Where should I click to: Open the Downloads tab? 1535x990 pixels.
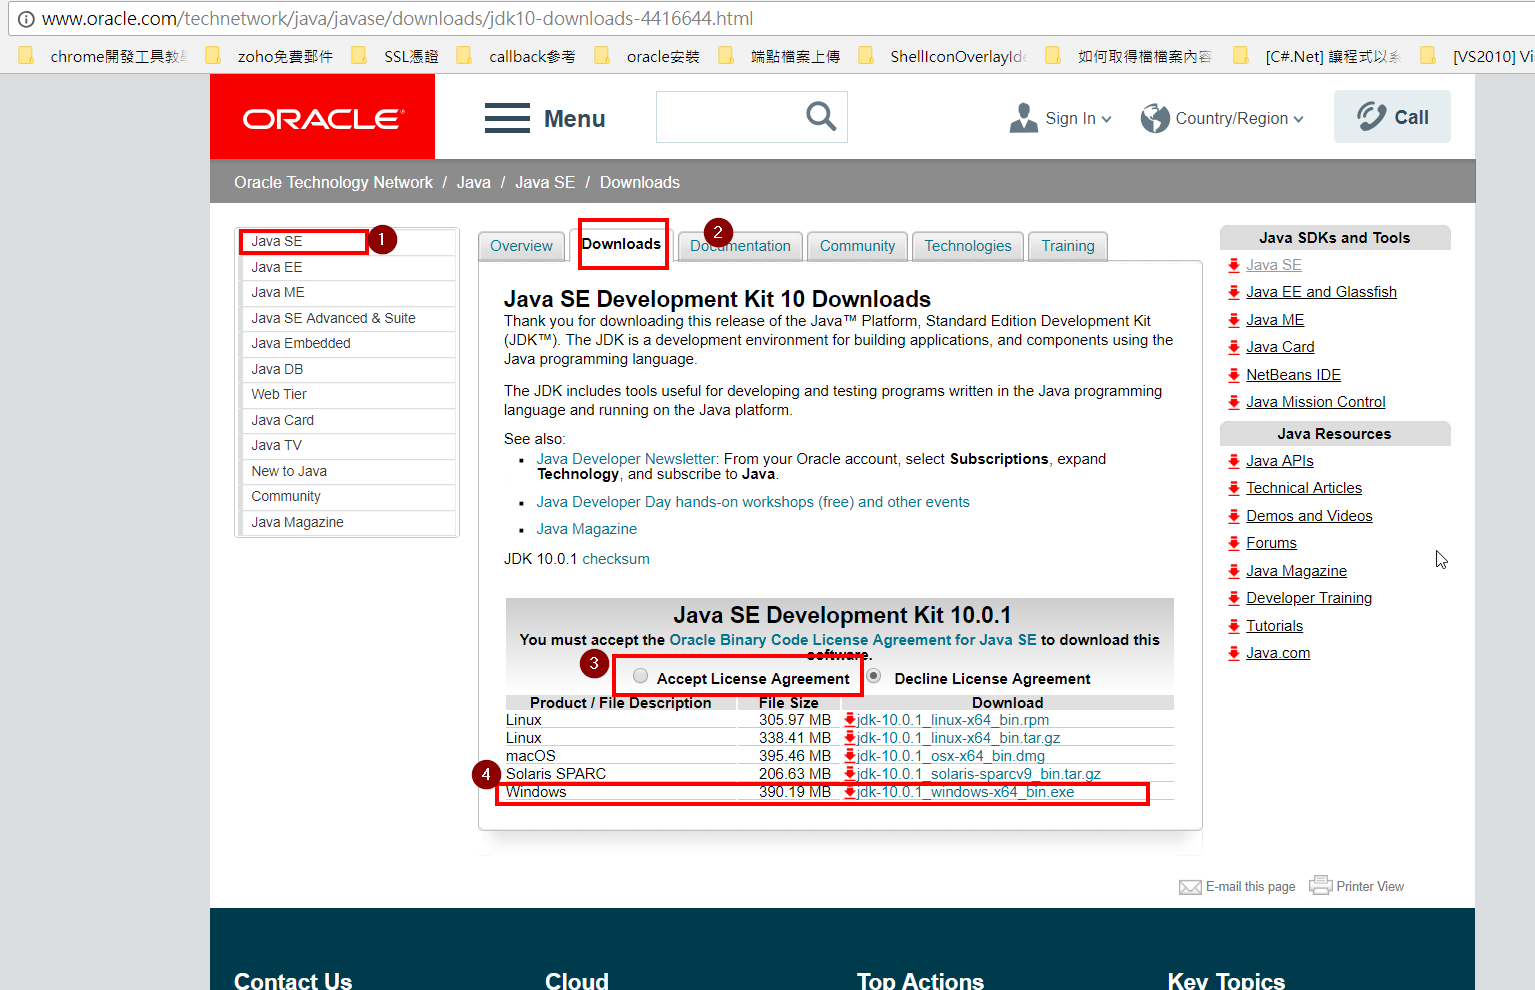pyautogui.click(x=621, y=244)
